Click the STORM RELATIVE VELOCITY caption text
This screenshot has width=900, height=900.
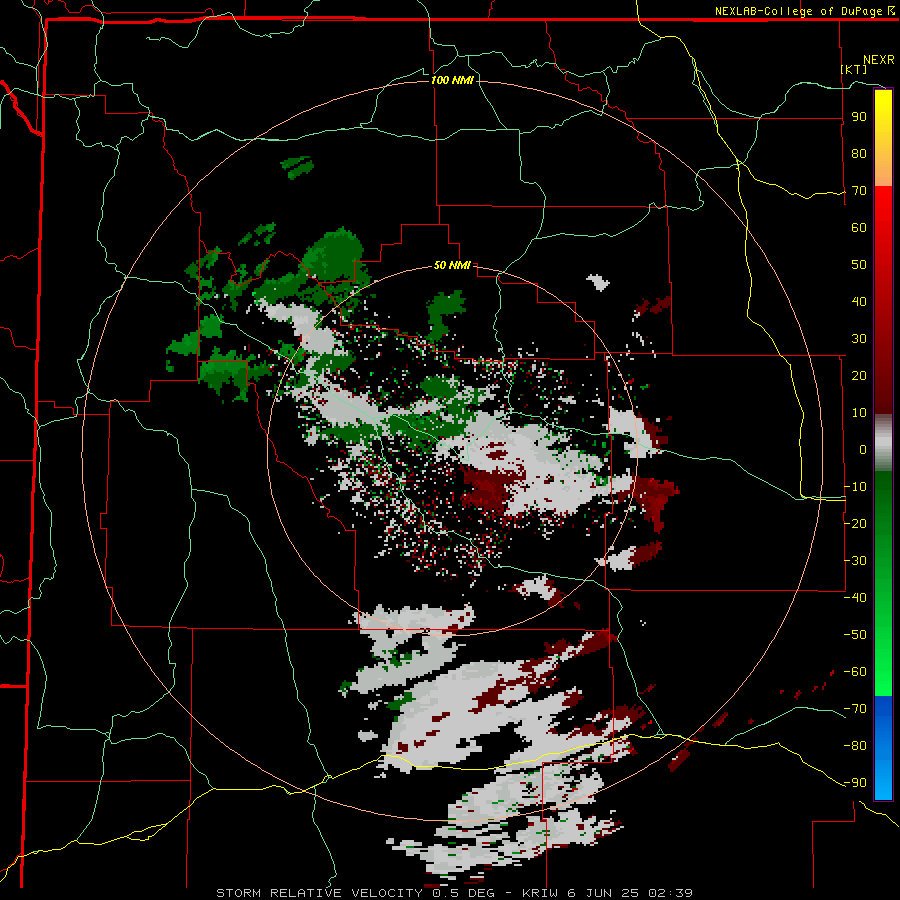(320, 893)
